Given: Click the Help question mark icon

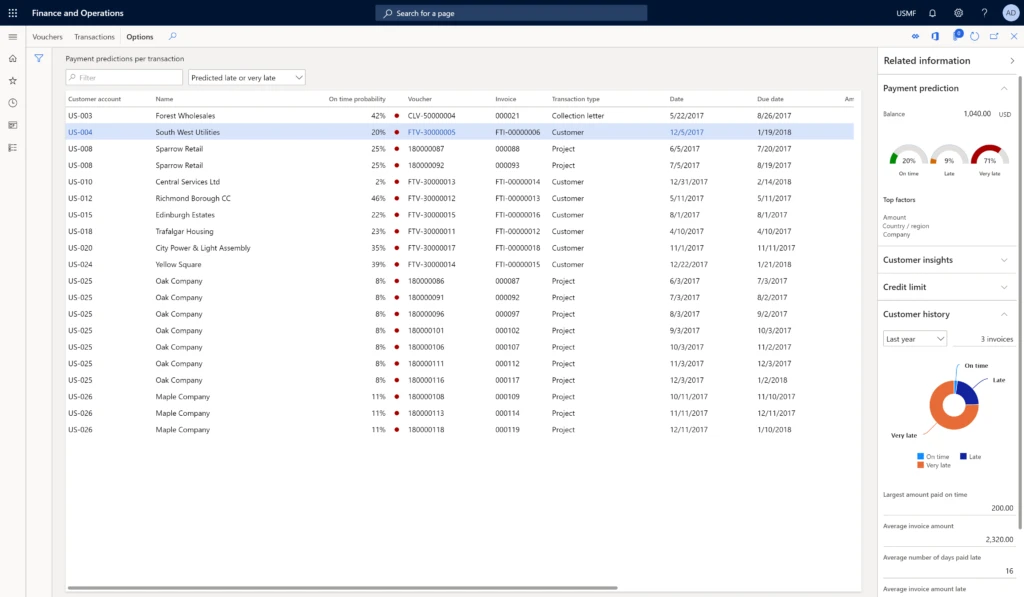Looking at the screenshot, I should [x=985, y=12].
